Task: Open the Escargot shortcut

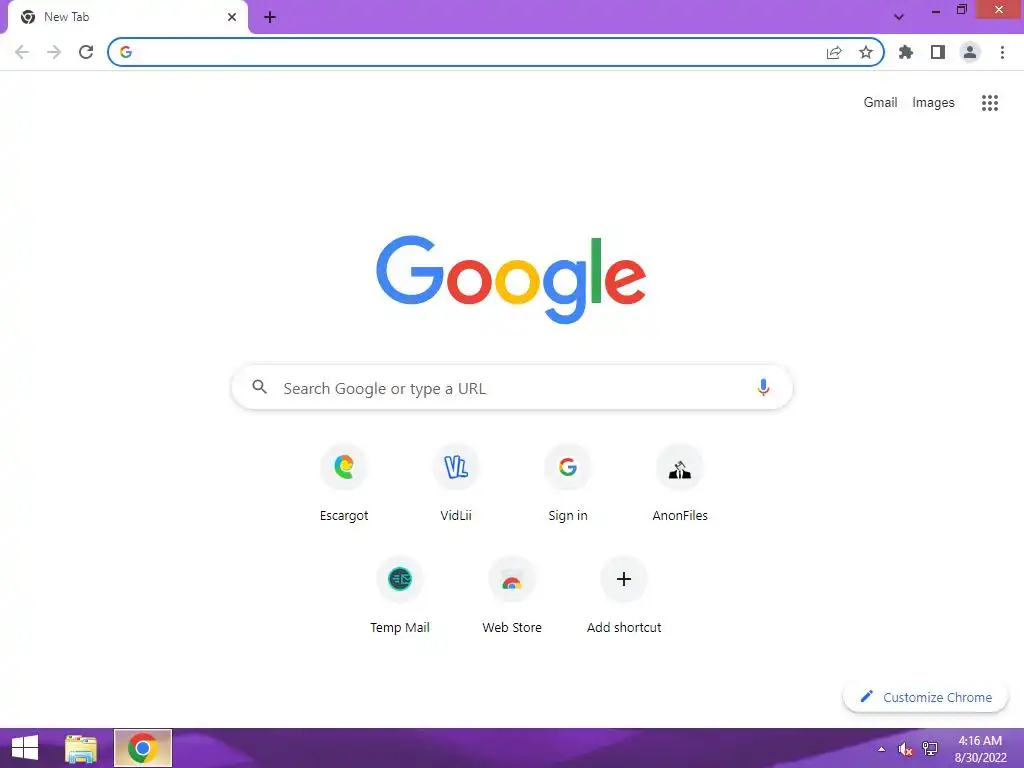Action: [344, 483]
